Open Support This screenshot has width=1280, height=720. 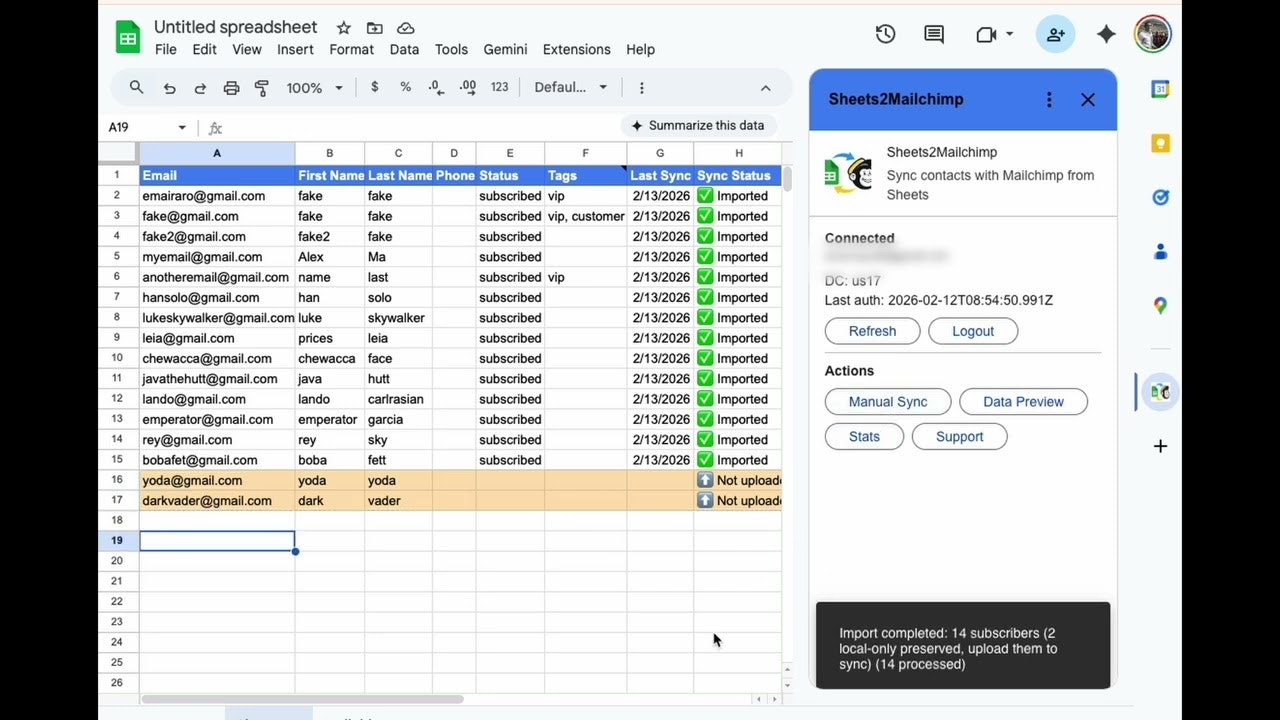point(959,437)
